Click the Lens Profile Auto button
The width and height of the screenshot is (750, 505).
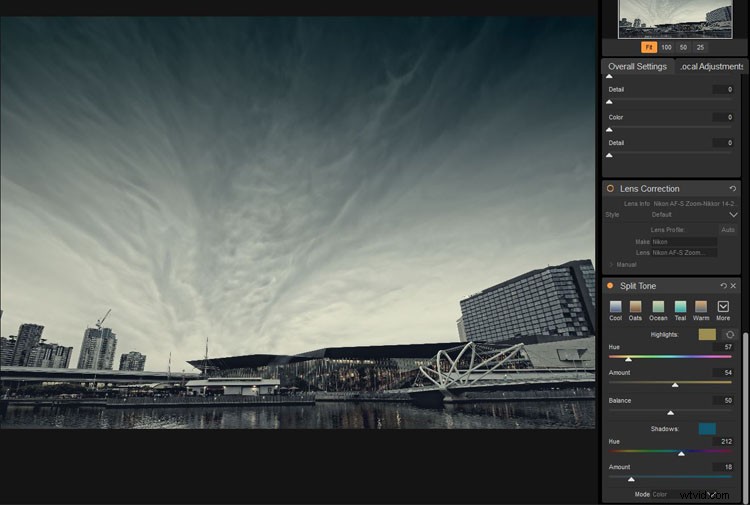tap(728, 230)
